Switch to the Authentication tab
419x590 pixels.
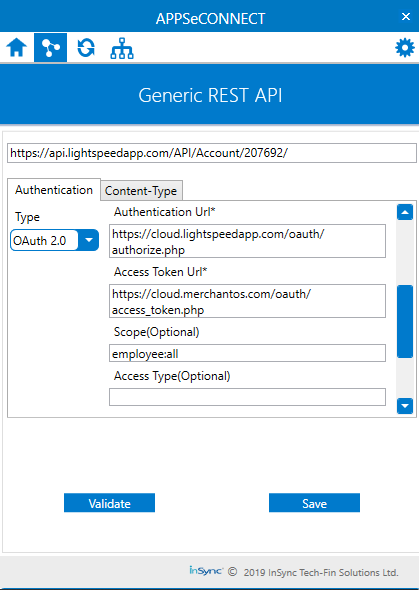(54, 190)
